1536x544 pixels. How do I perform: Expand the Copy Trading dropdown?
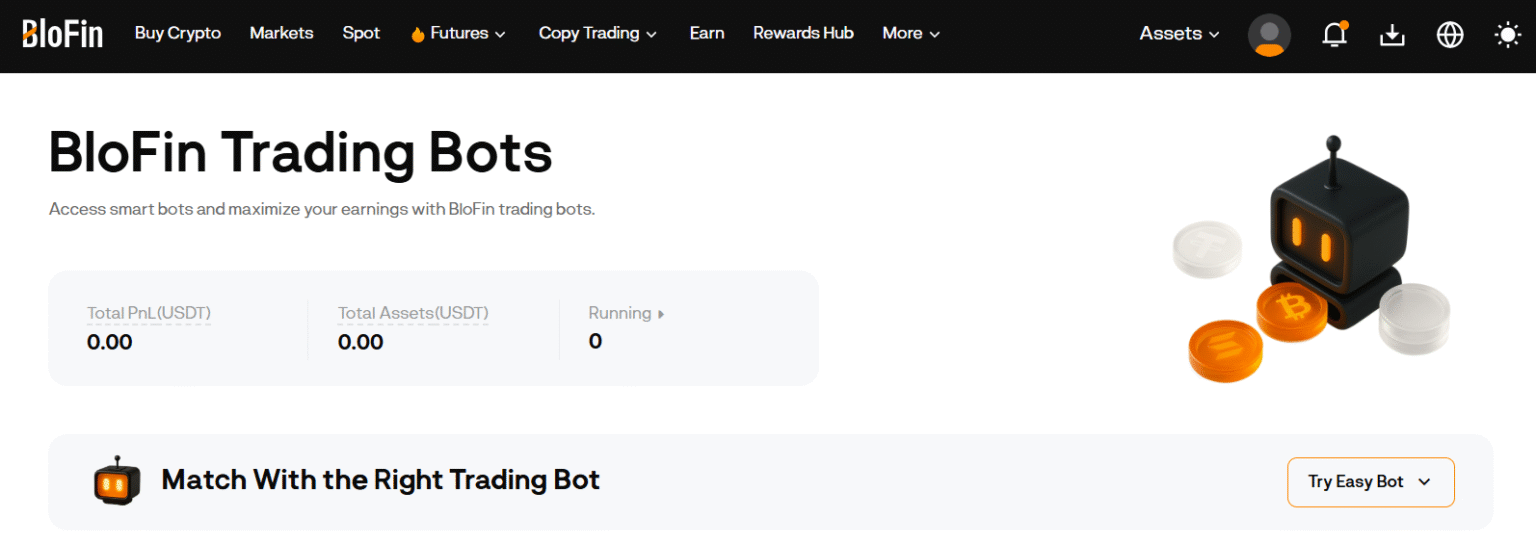pos(597,34)
